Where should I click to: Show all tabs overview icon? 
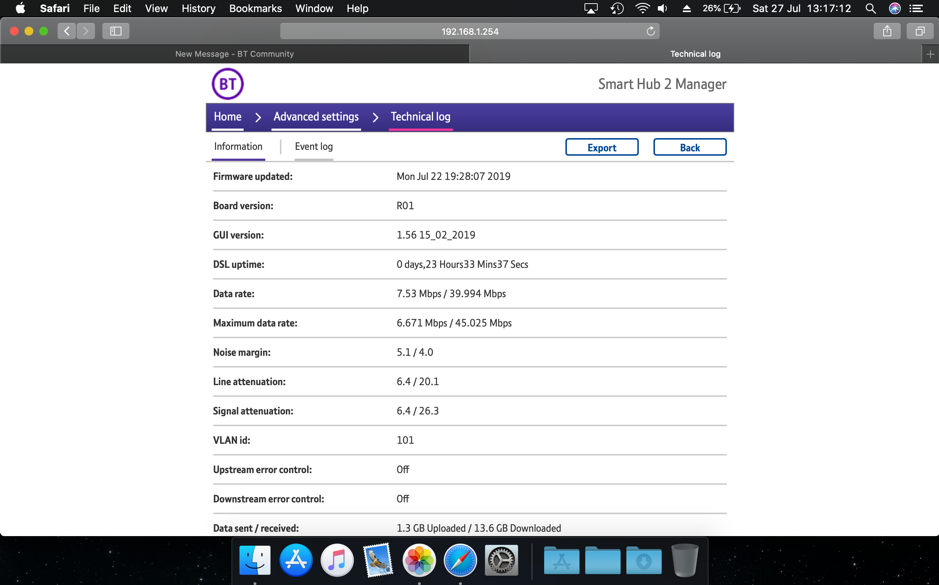919,31
